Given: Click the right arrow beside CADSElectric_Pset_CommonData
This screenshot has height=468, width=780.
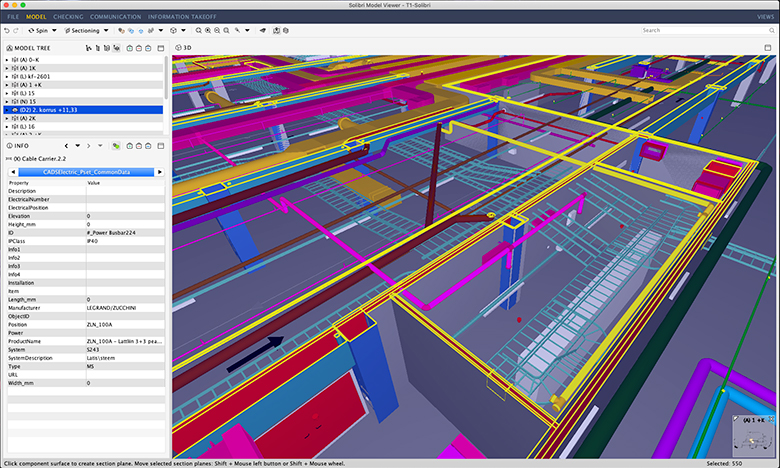Looking at the screenshot, I should pos(161,171).
